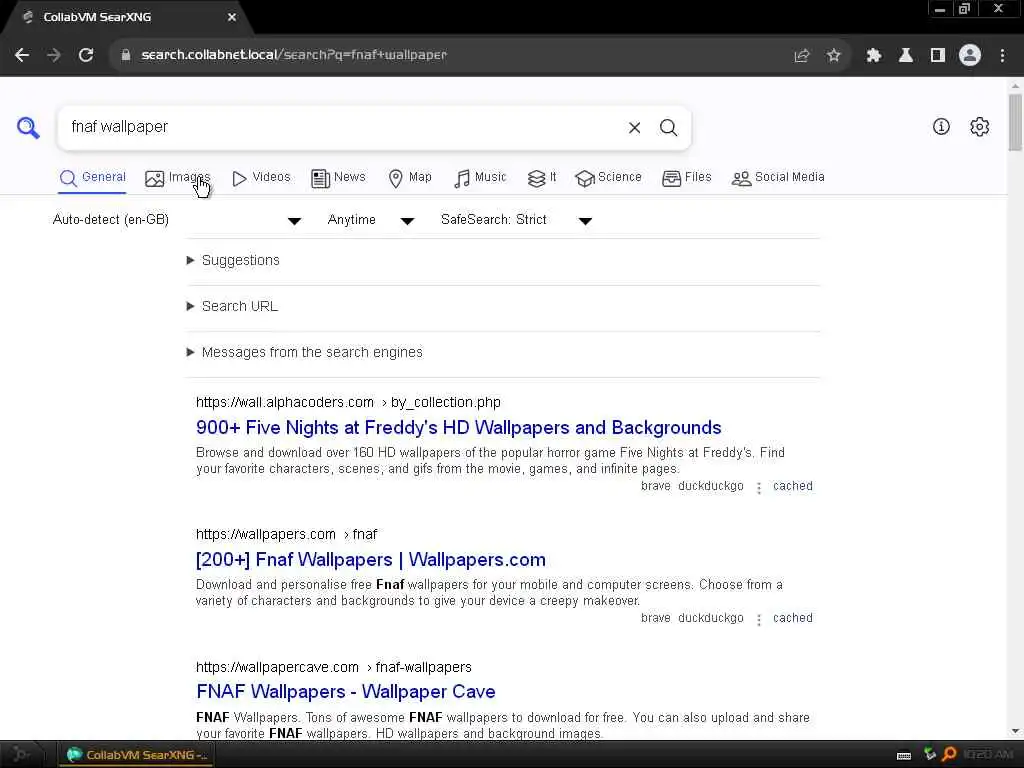The height and width of the screenshot is (768, 1024).
Task: Click the browser address bar URL
Action: click(294, 55)
